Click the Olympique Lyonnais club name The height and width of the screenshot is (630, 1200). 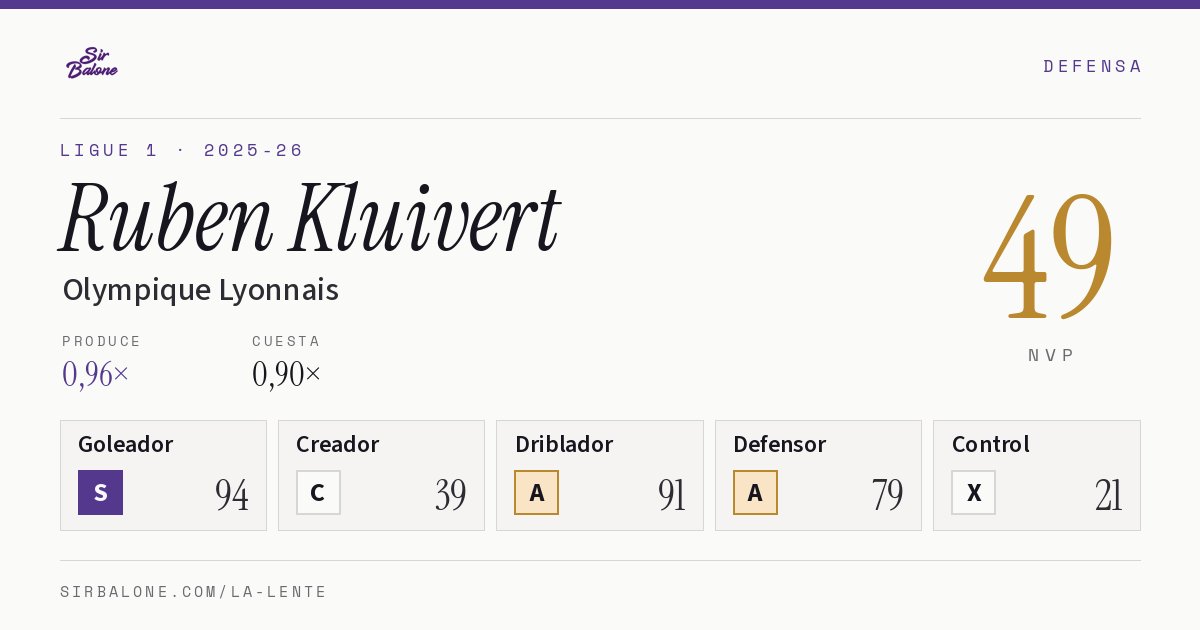click(x=201, y=290)
